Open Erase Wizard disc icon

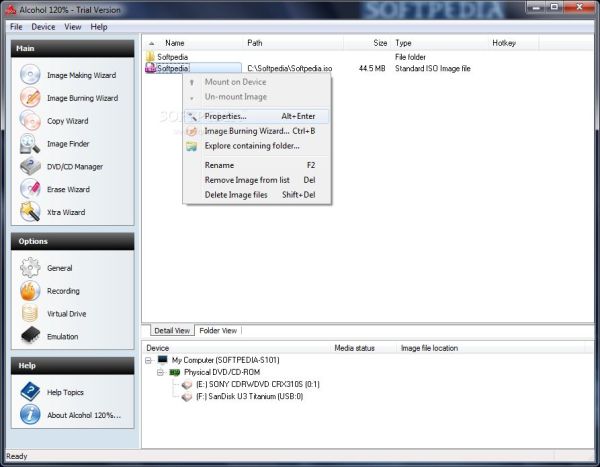coord(30,189)
